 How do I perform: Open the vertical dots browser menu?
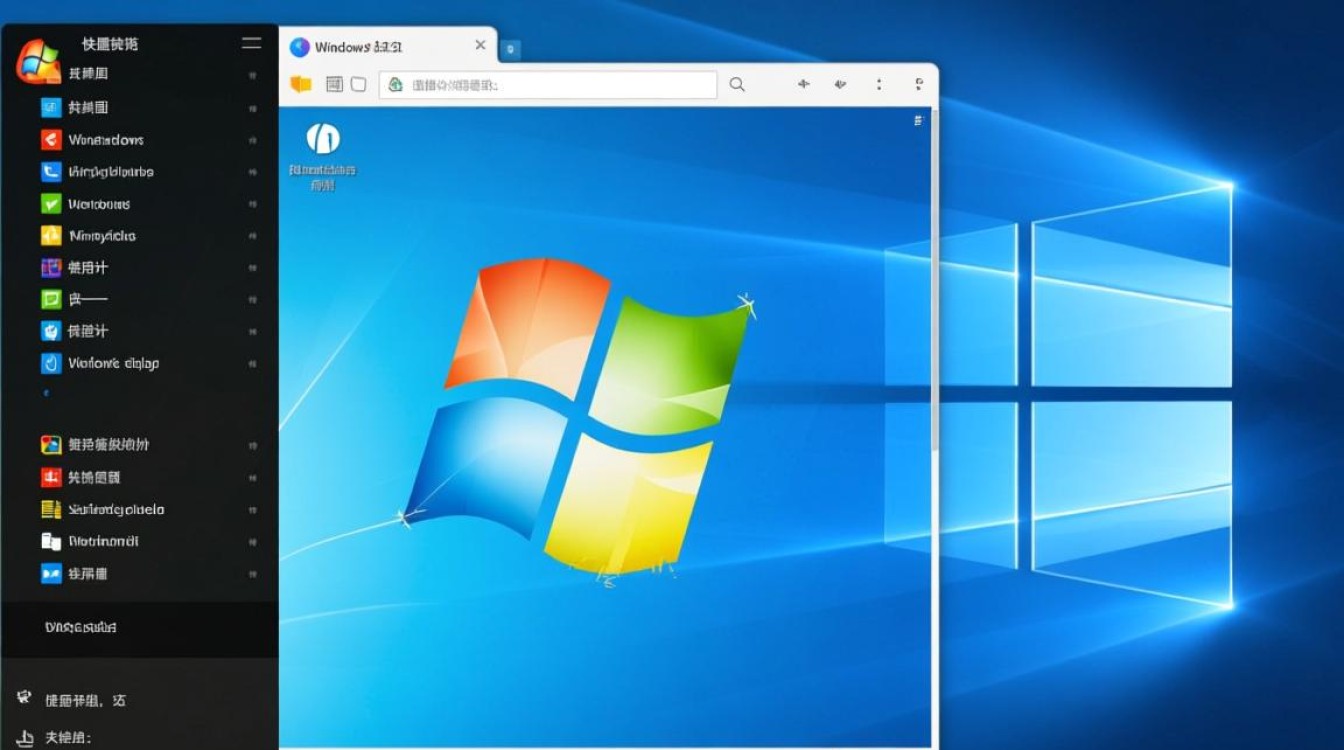tap(879, 85)
